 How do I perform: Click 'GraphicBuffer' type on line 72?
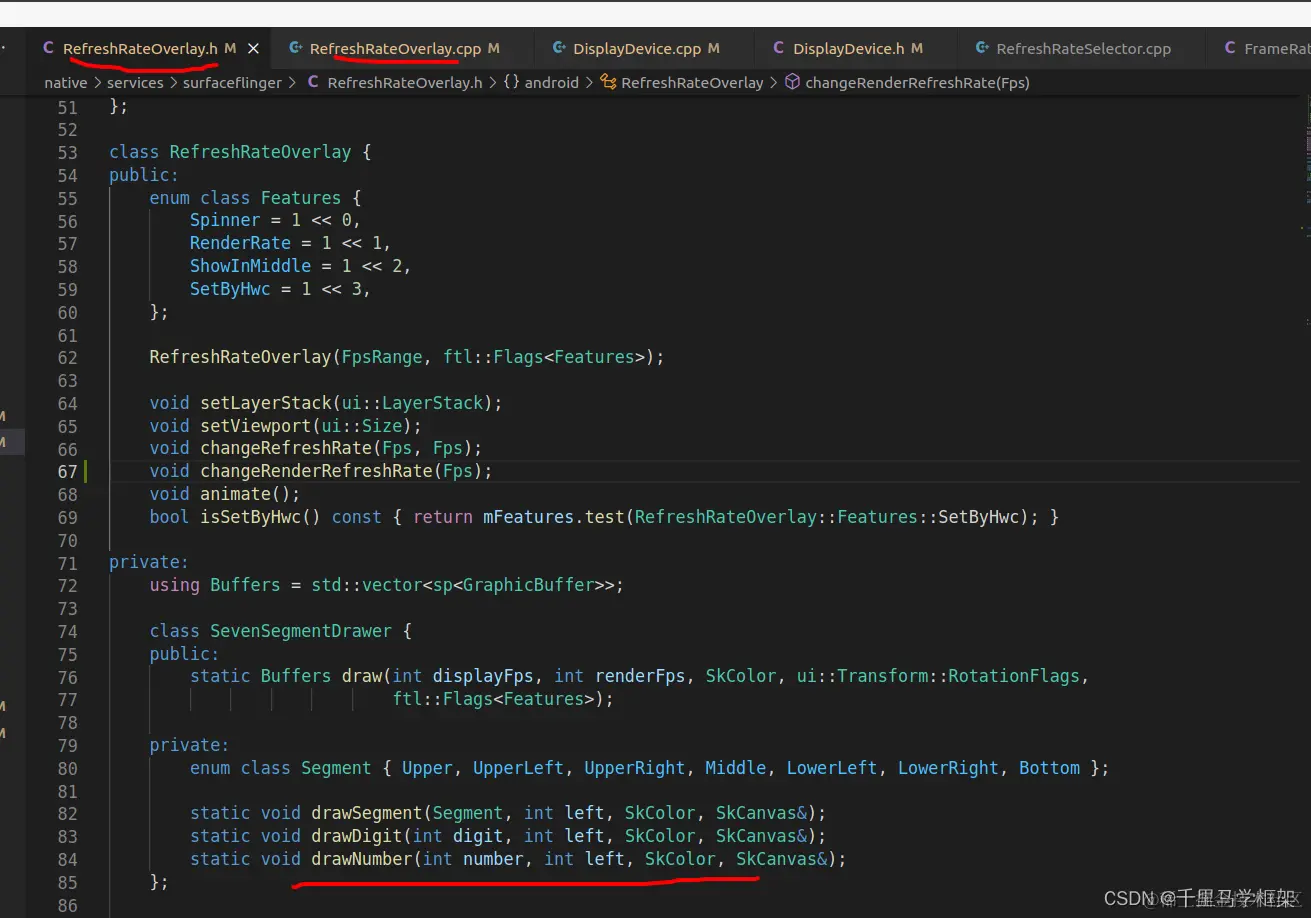(528, 585)
